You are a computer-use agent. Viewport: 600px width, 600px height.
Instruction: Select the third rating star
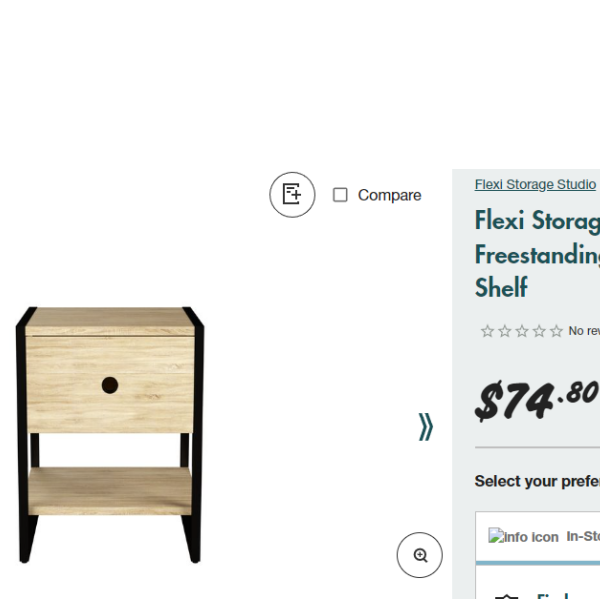[521, 331]
